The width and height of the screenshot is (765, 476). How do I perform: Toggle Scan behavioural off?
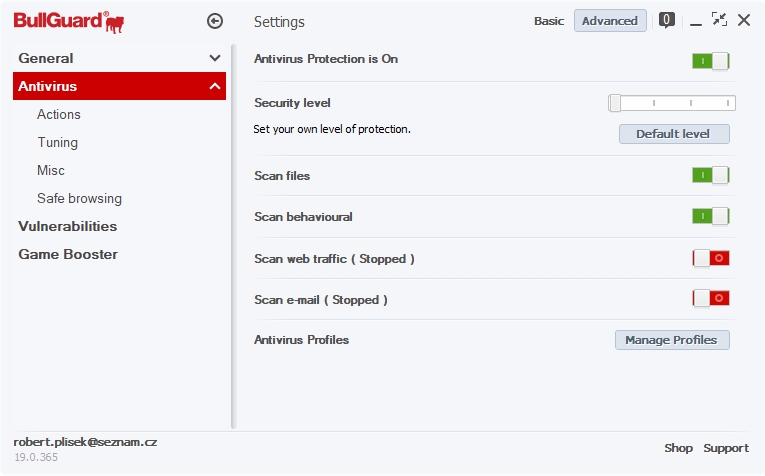(710, 216)
